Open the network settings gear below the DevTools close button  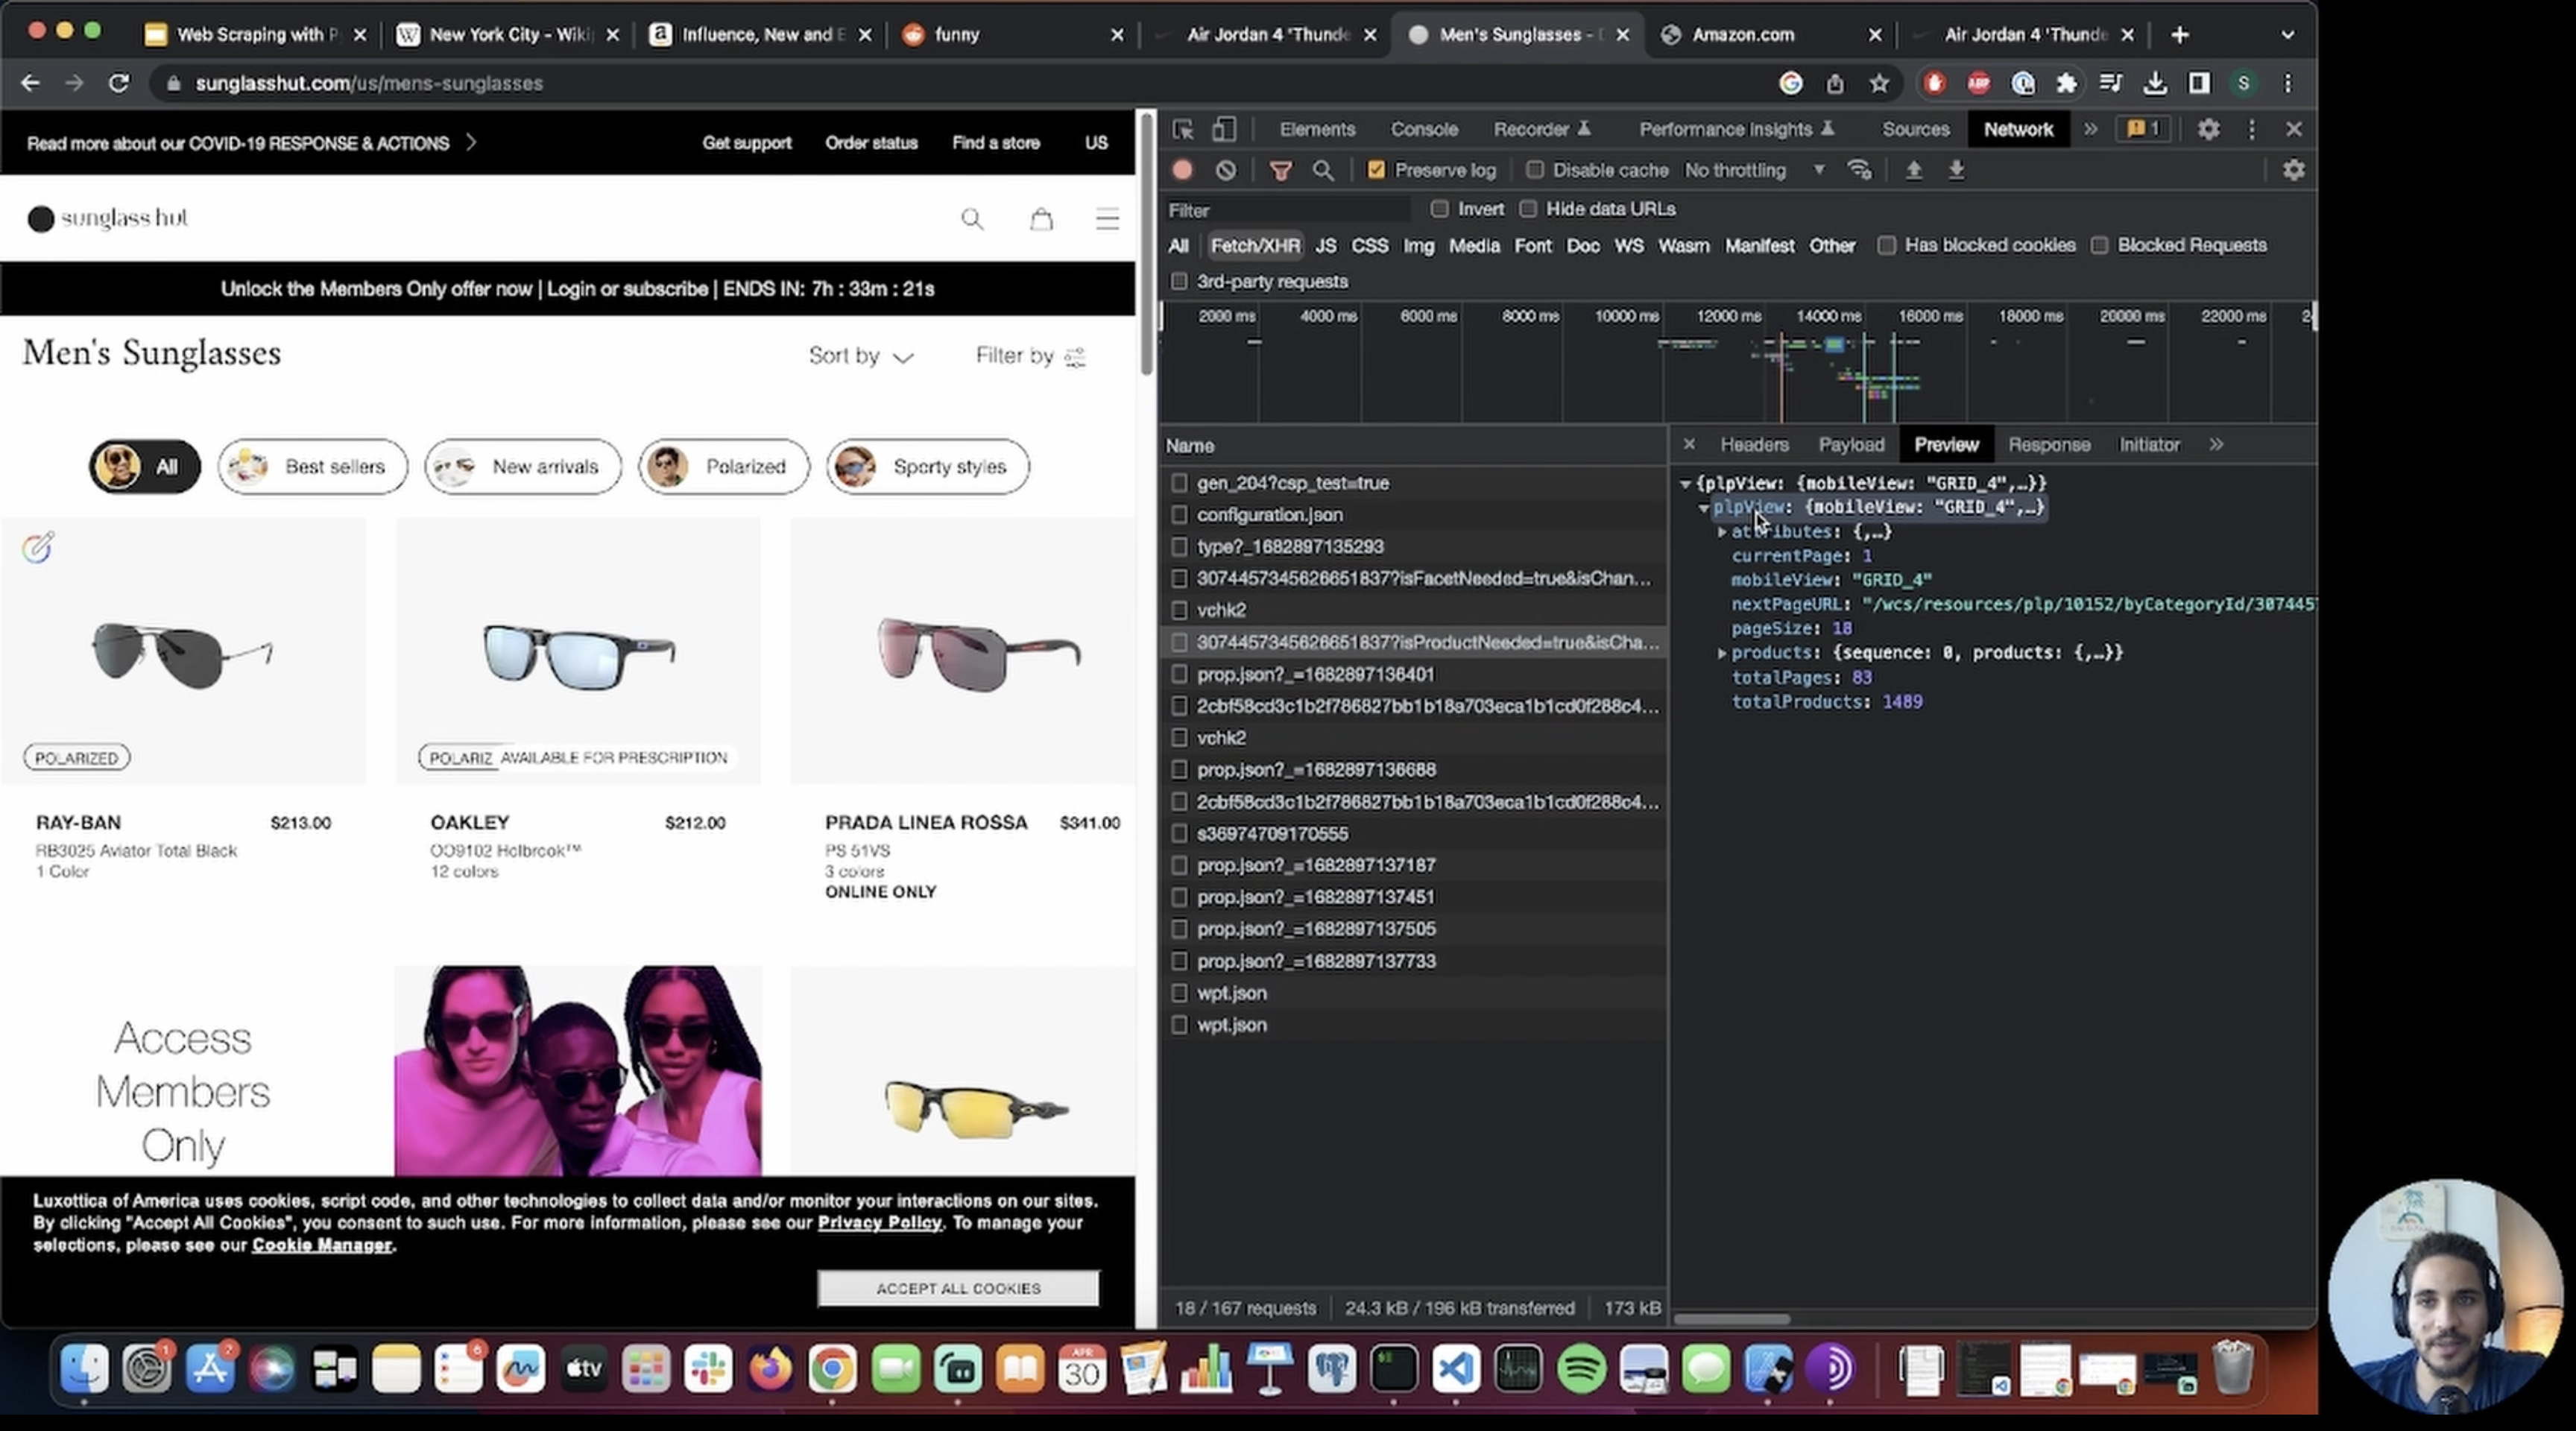point(2293,170)
